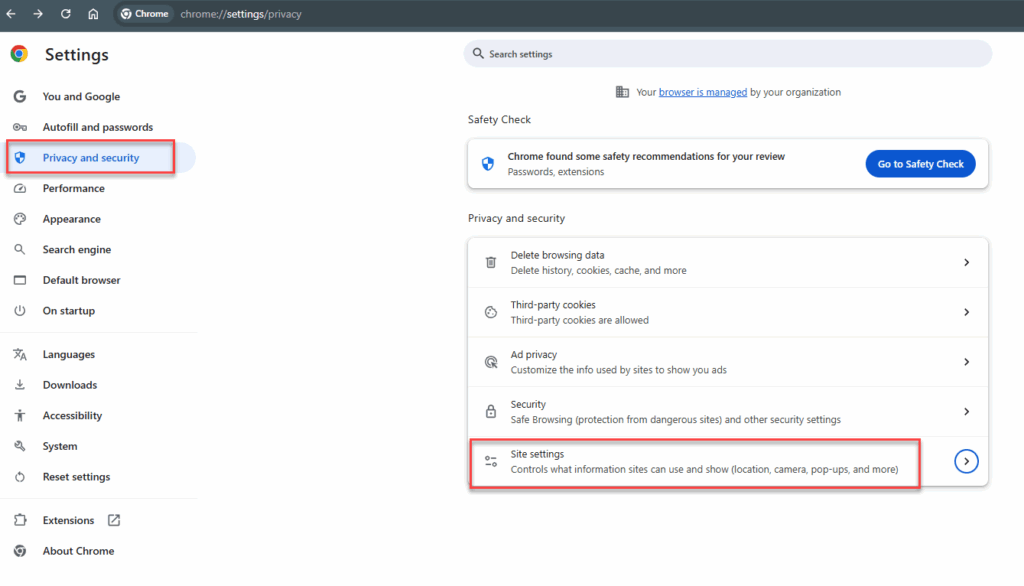This screenshot has width=1024, height=586.
Task: Go to the Languages settings page
Action: point(69,355)
